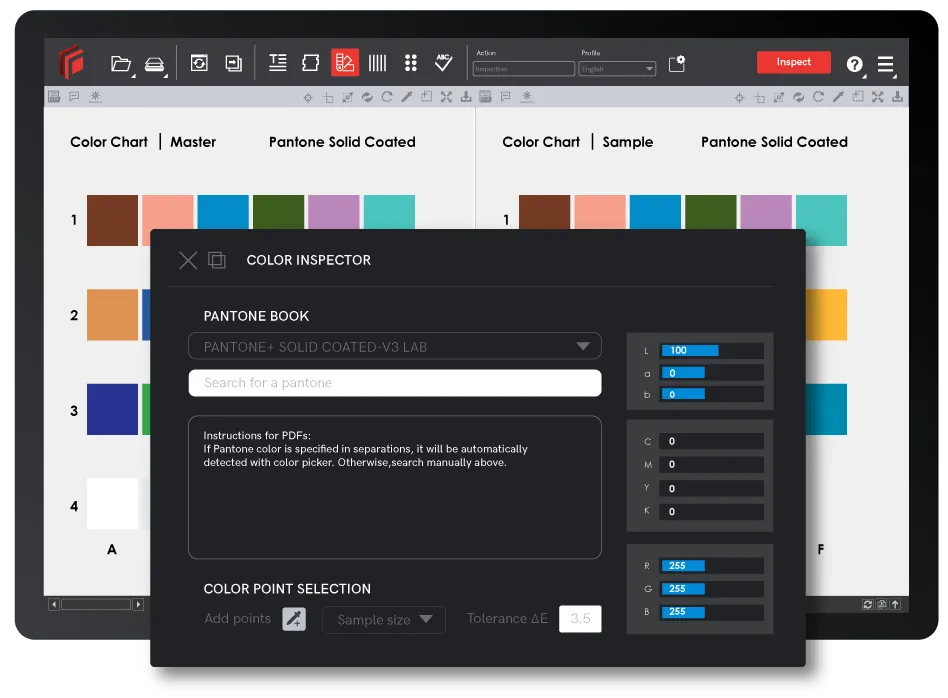Viewport: 948px width, 698px height.
Task: Click the brightness icon in Master pane toolbar
Action: (x=95, y=96)
